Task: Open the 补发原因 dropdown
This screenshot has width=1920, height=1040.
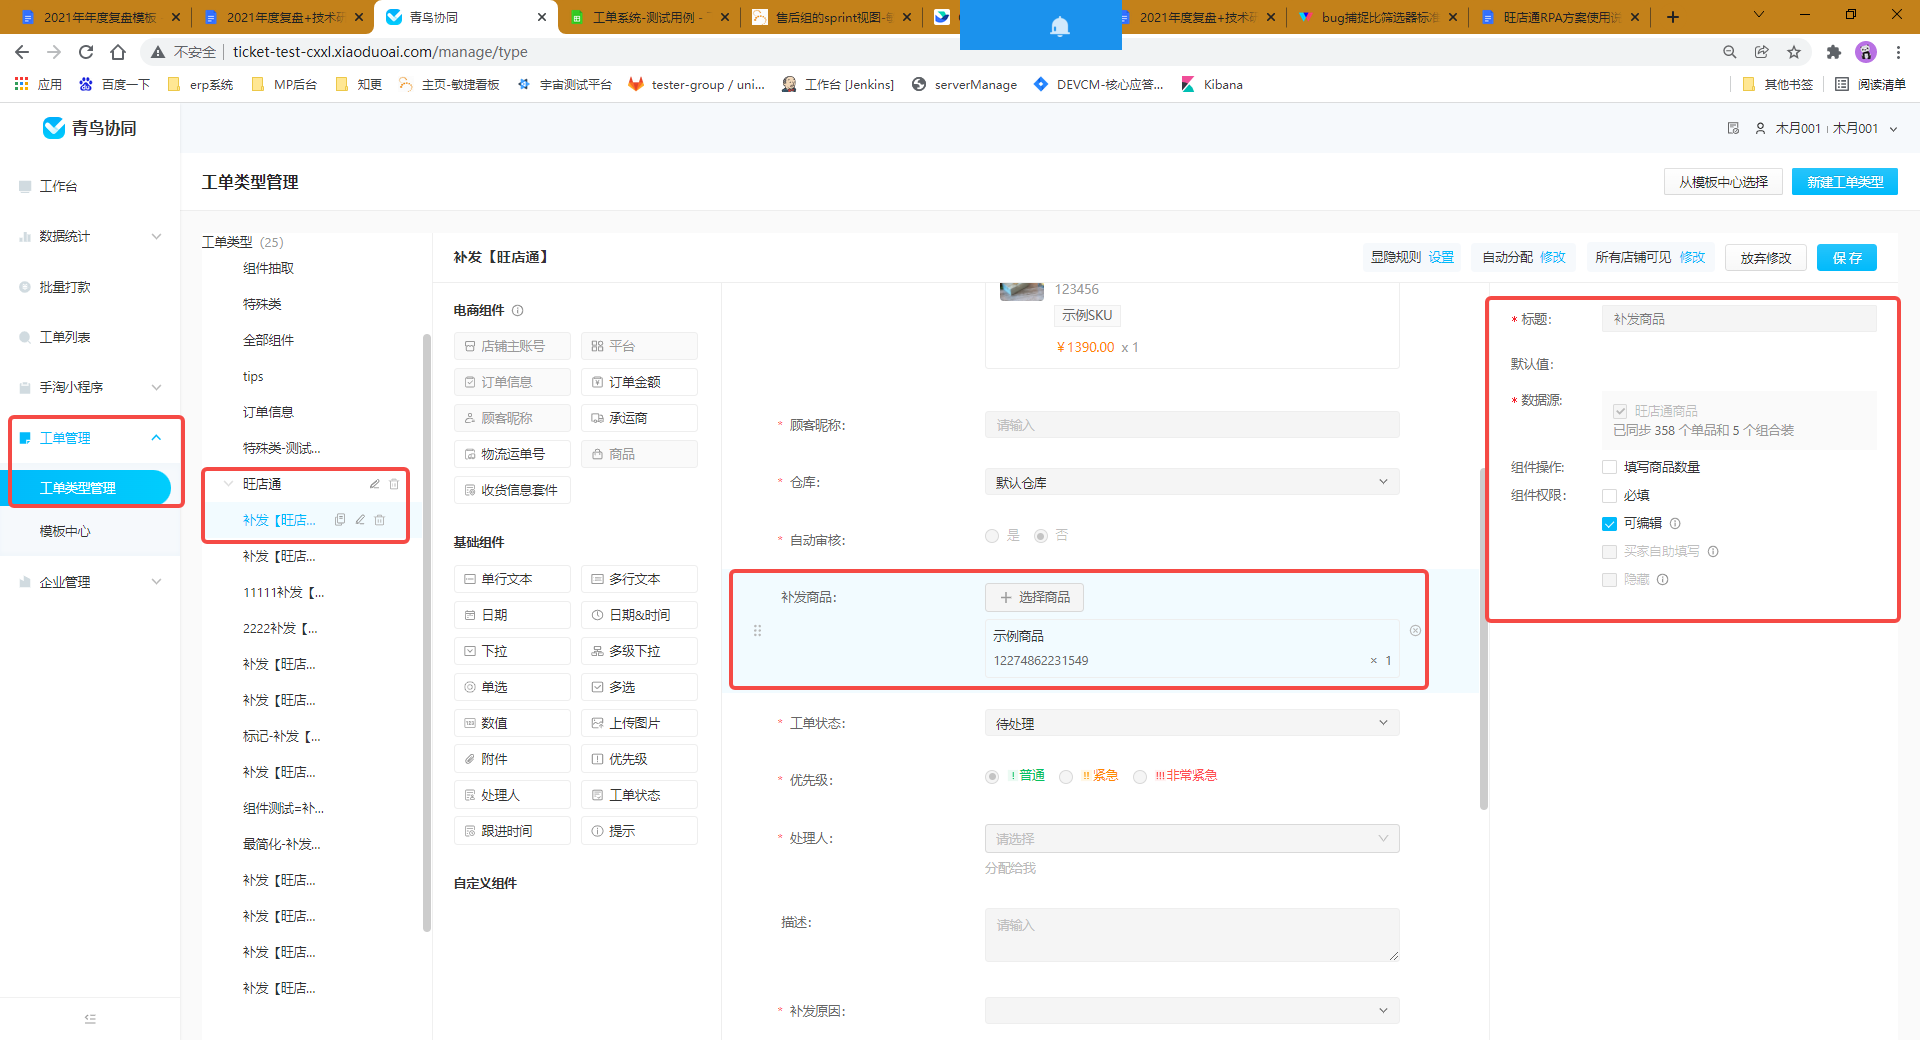Action: [x=1192, y=1011]
